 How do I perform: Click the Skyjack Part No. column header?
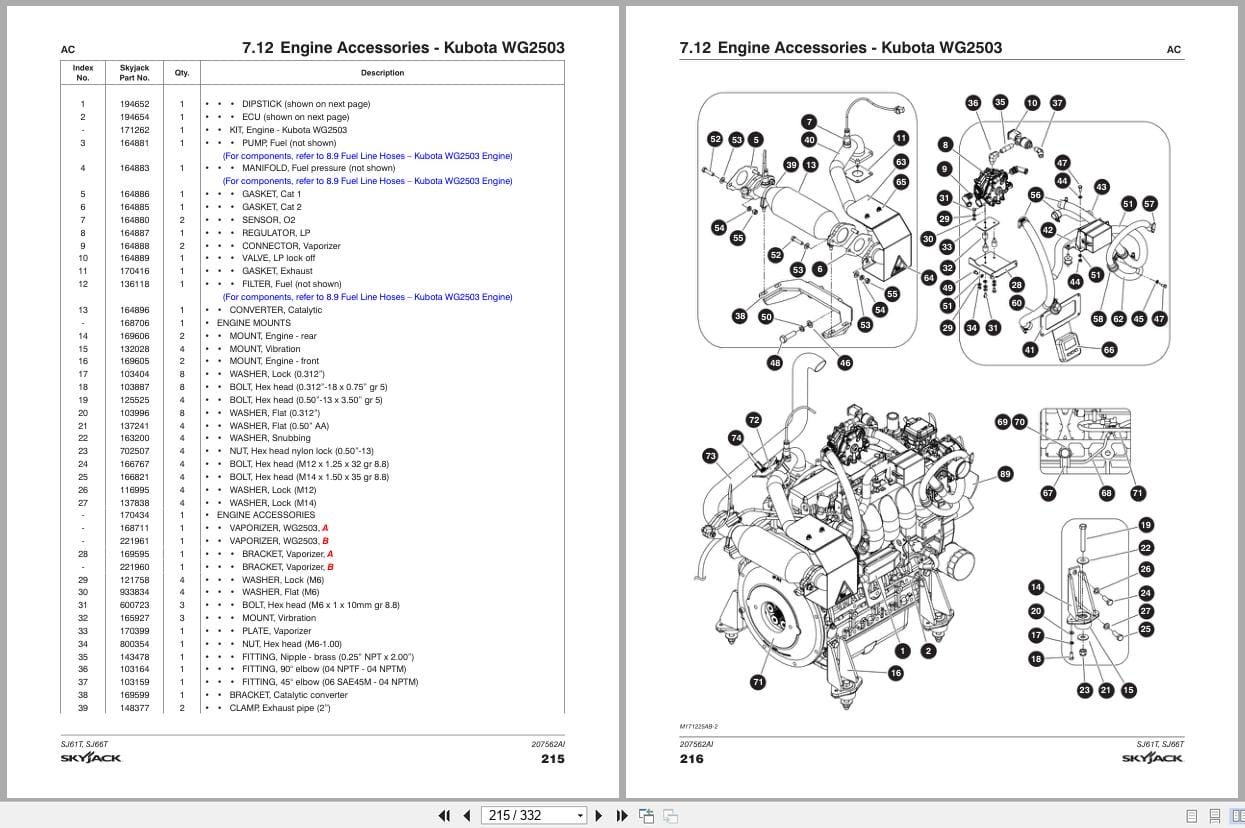[x=134, y=73]
